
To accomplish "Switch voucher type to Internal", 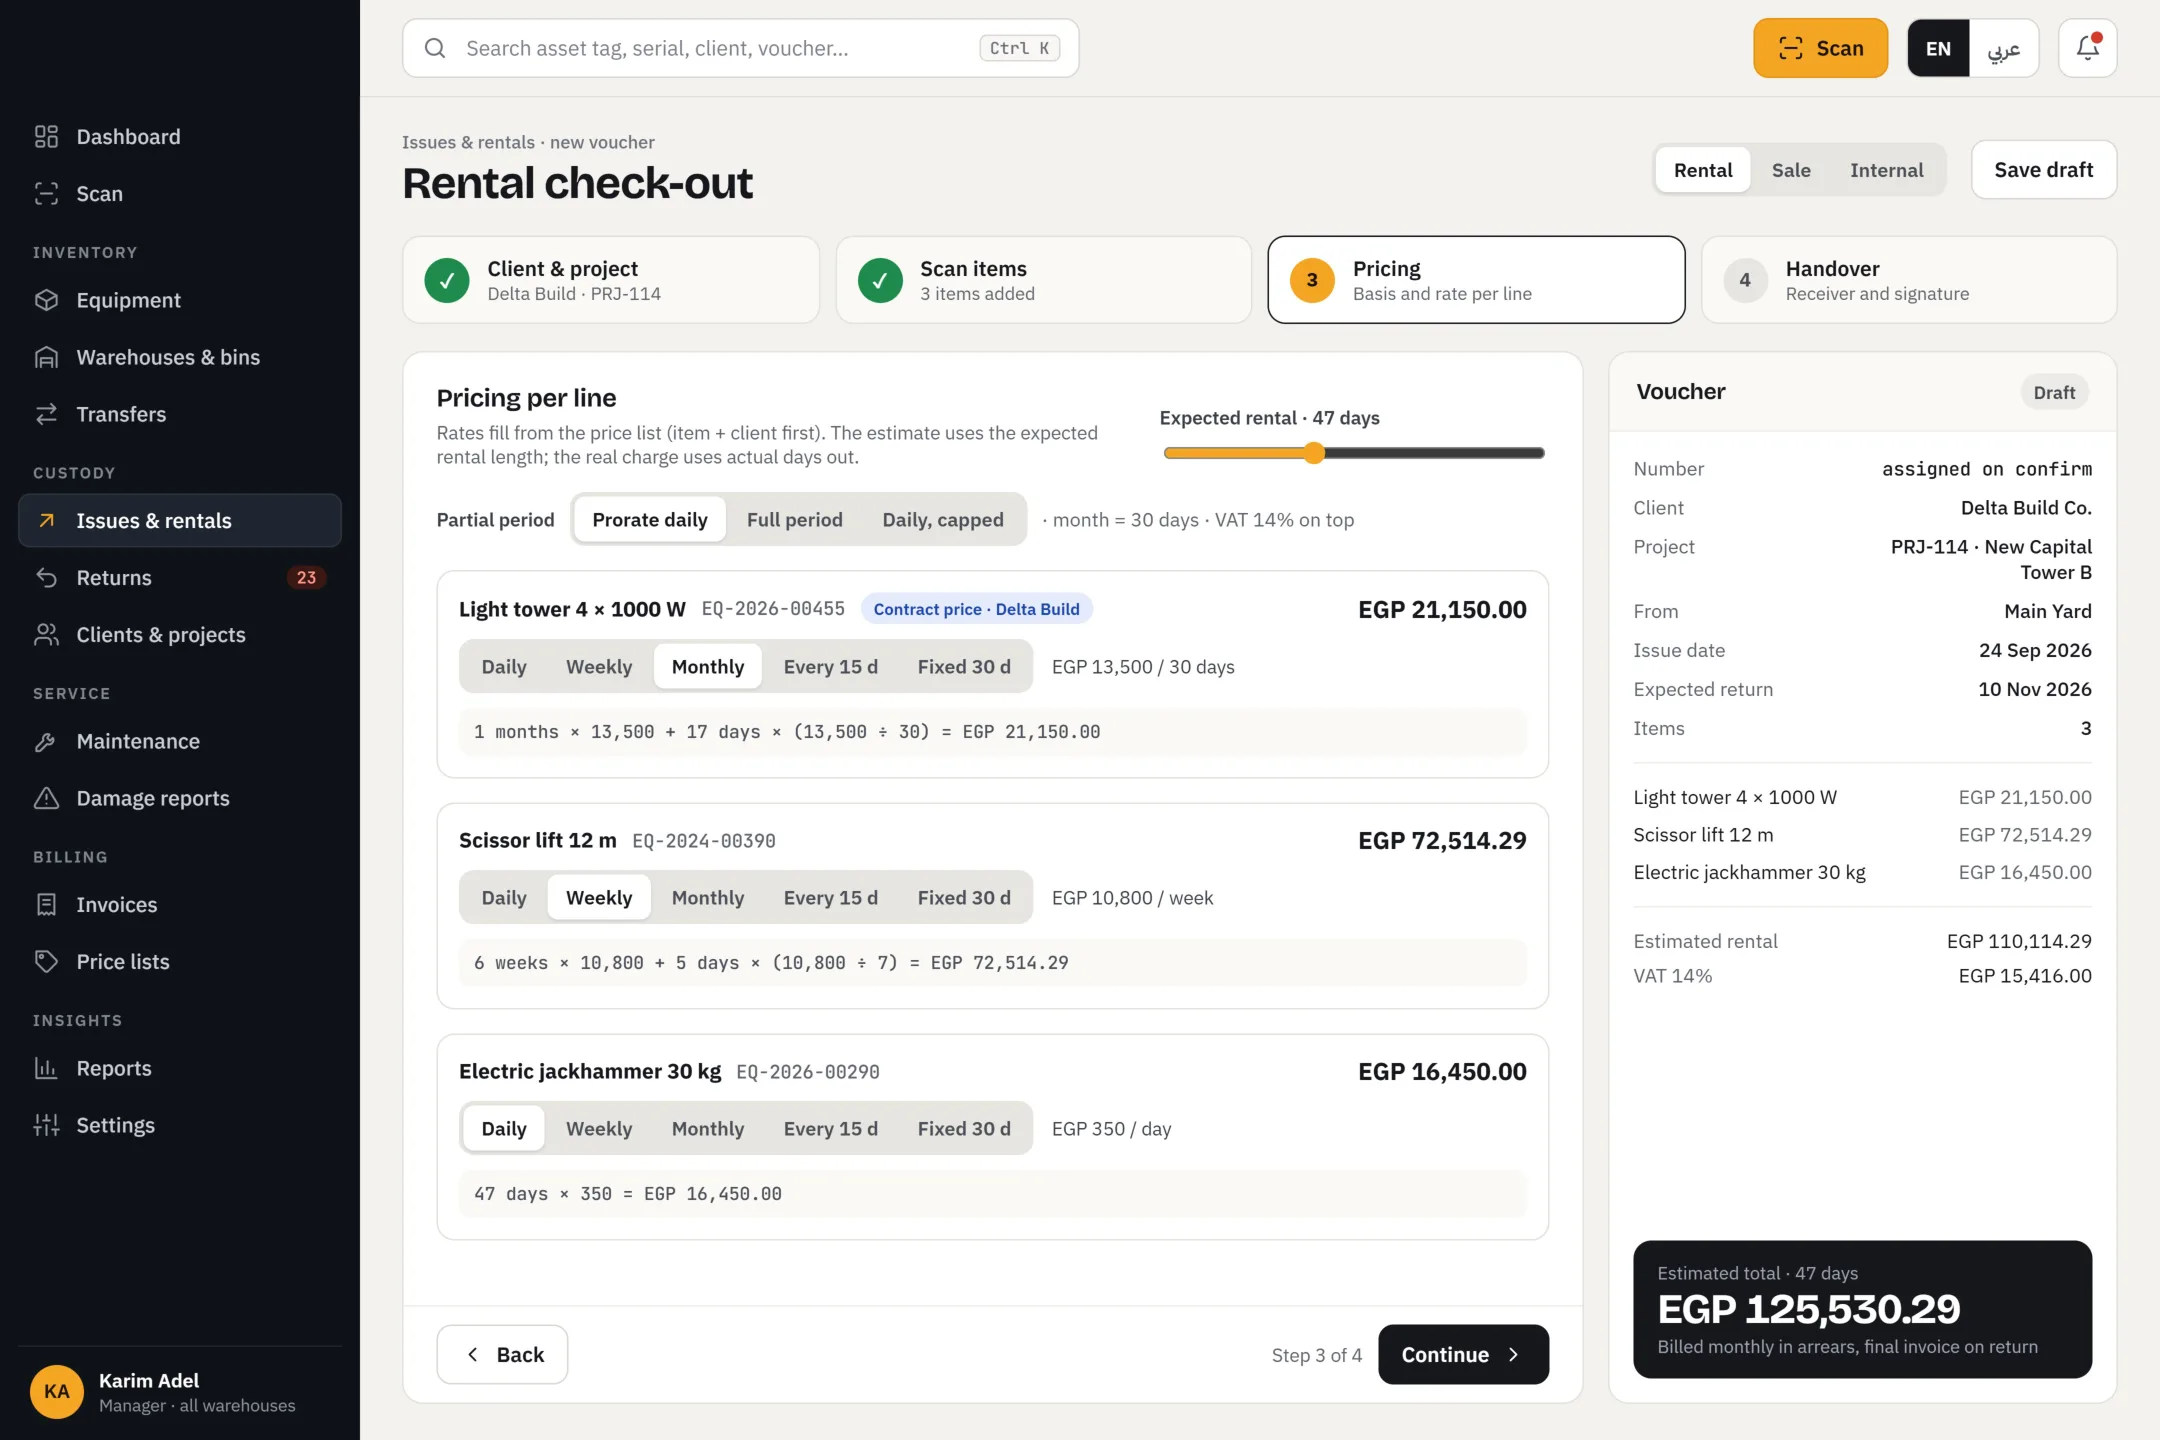I will [1886, 170].
